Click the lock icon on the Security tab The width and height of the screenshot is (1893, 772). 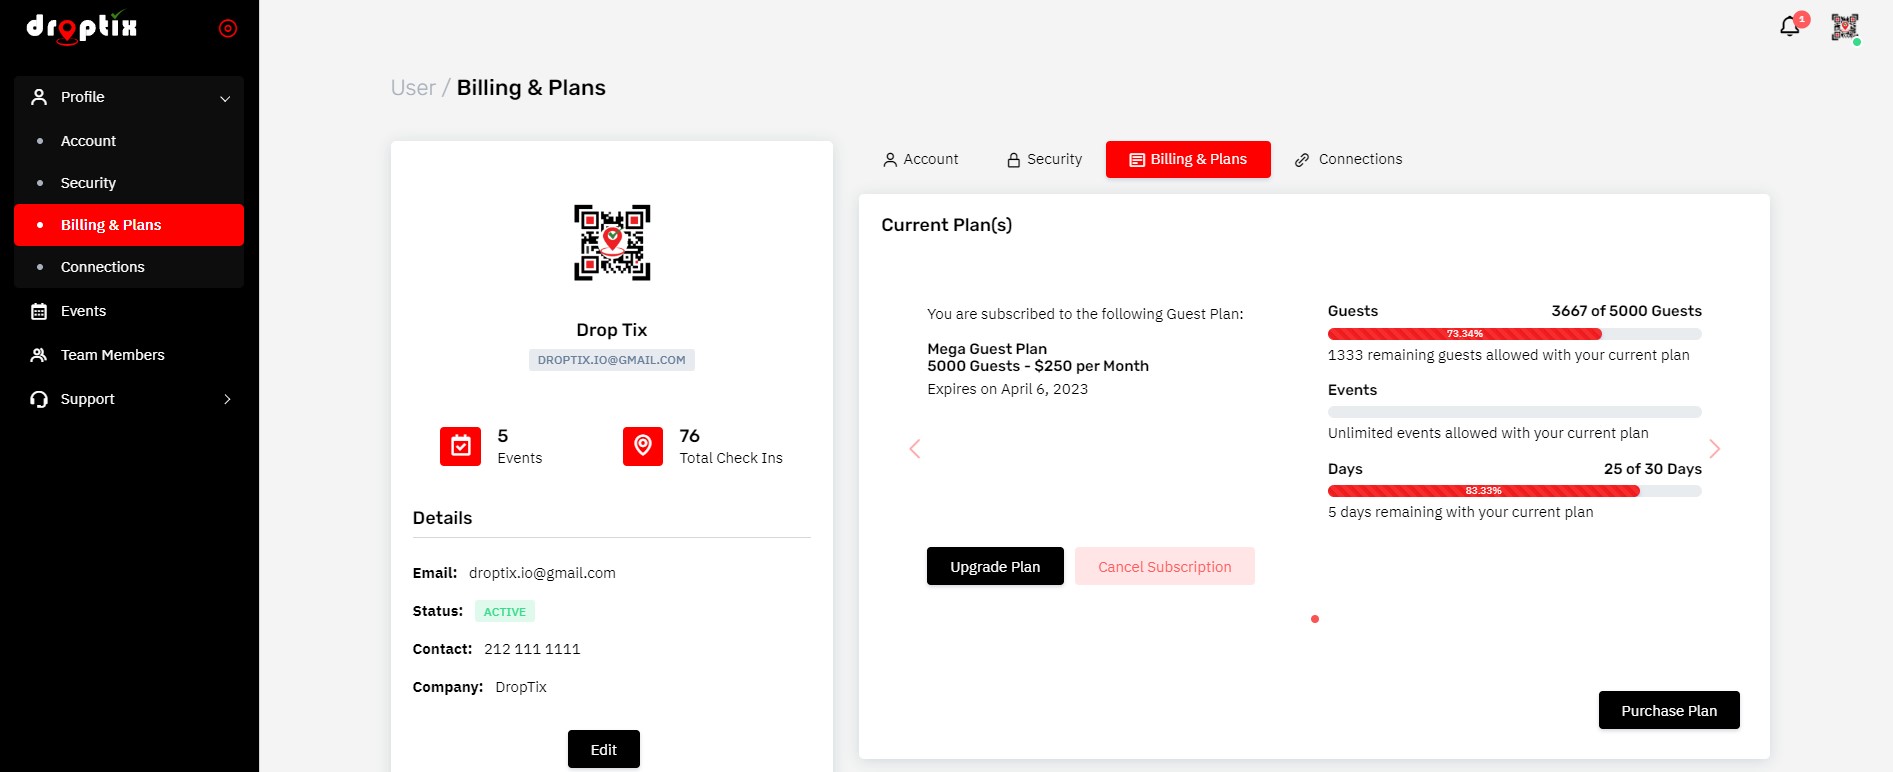[1012, 159]
